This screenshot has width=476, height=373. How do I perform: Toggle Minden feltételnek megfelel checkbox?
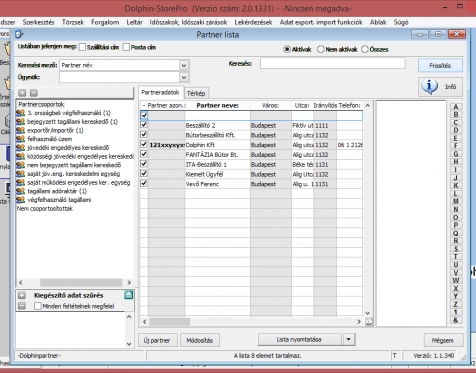coord(38,306)
